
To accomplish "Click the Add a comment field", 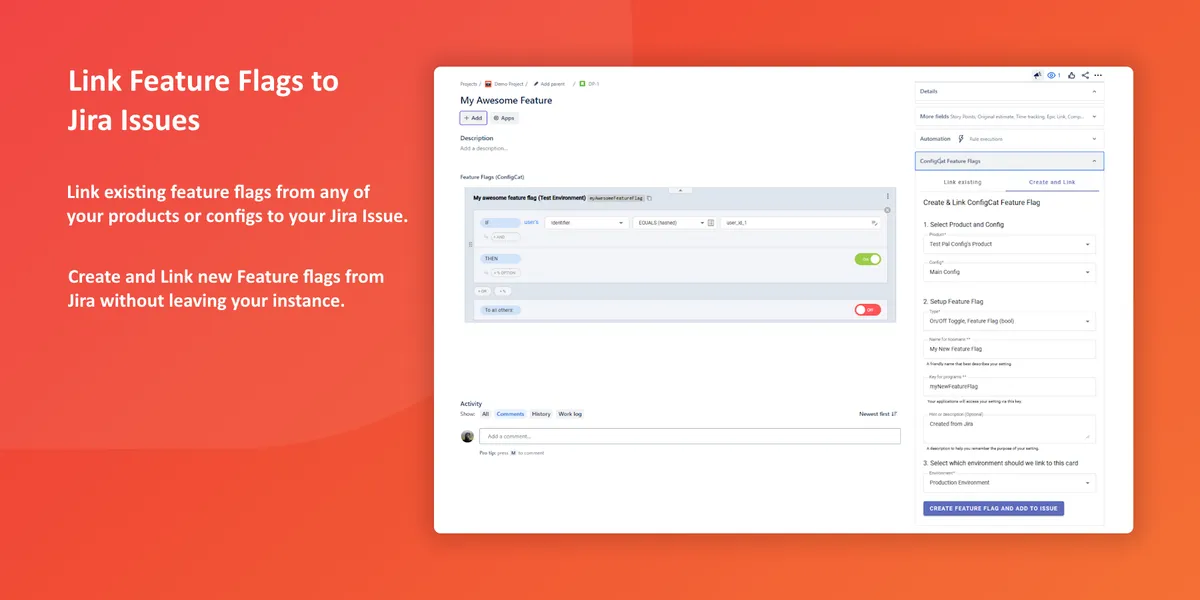I will click(x=690, y=436).
